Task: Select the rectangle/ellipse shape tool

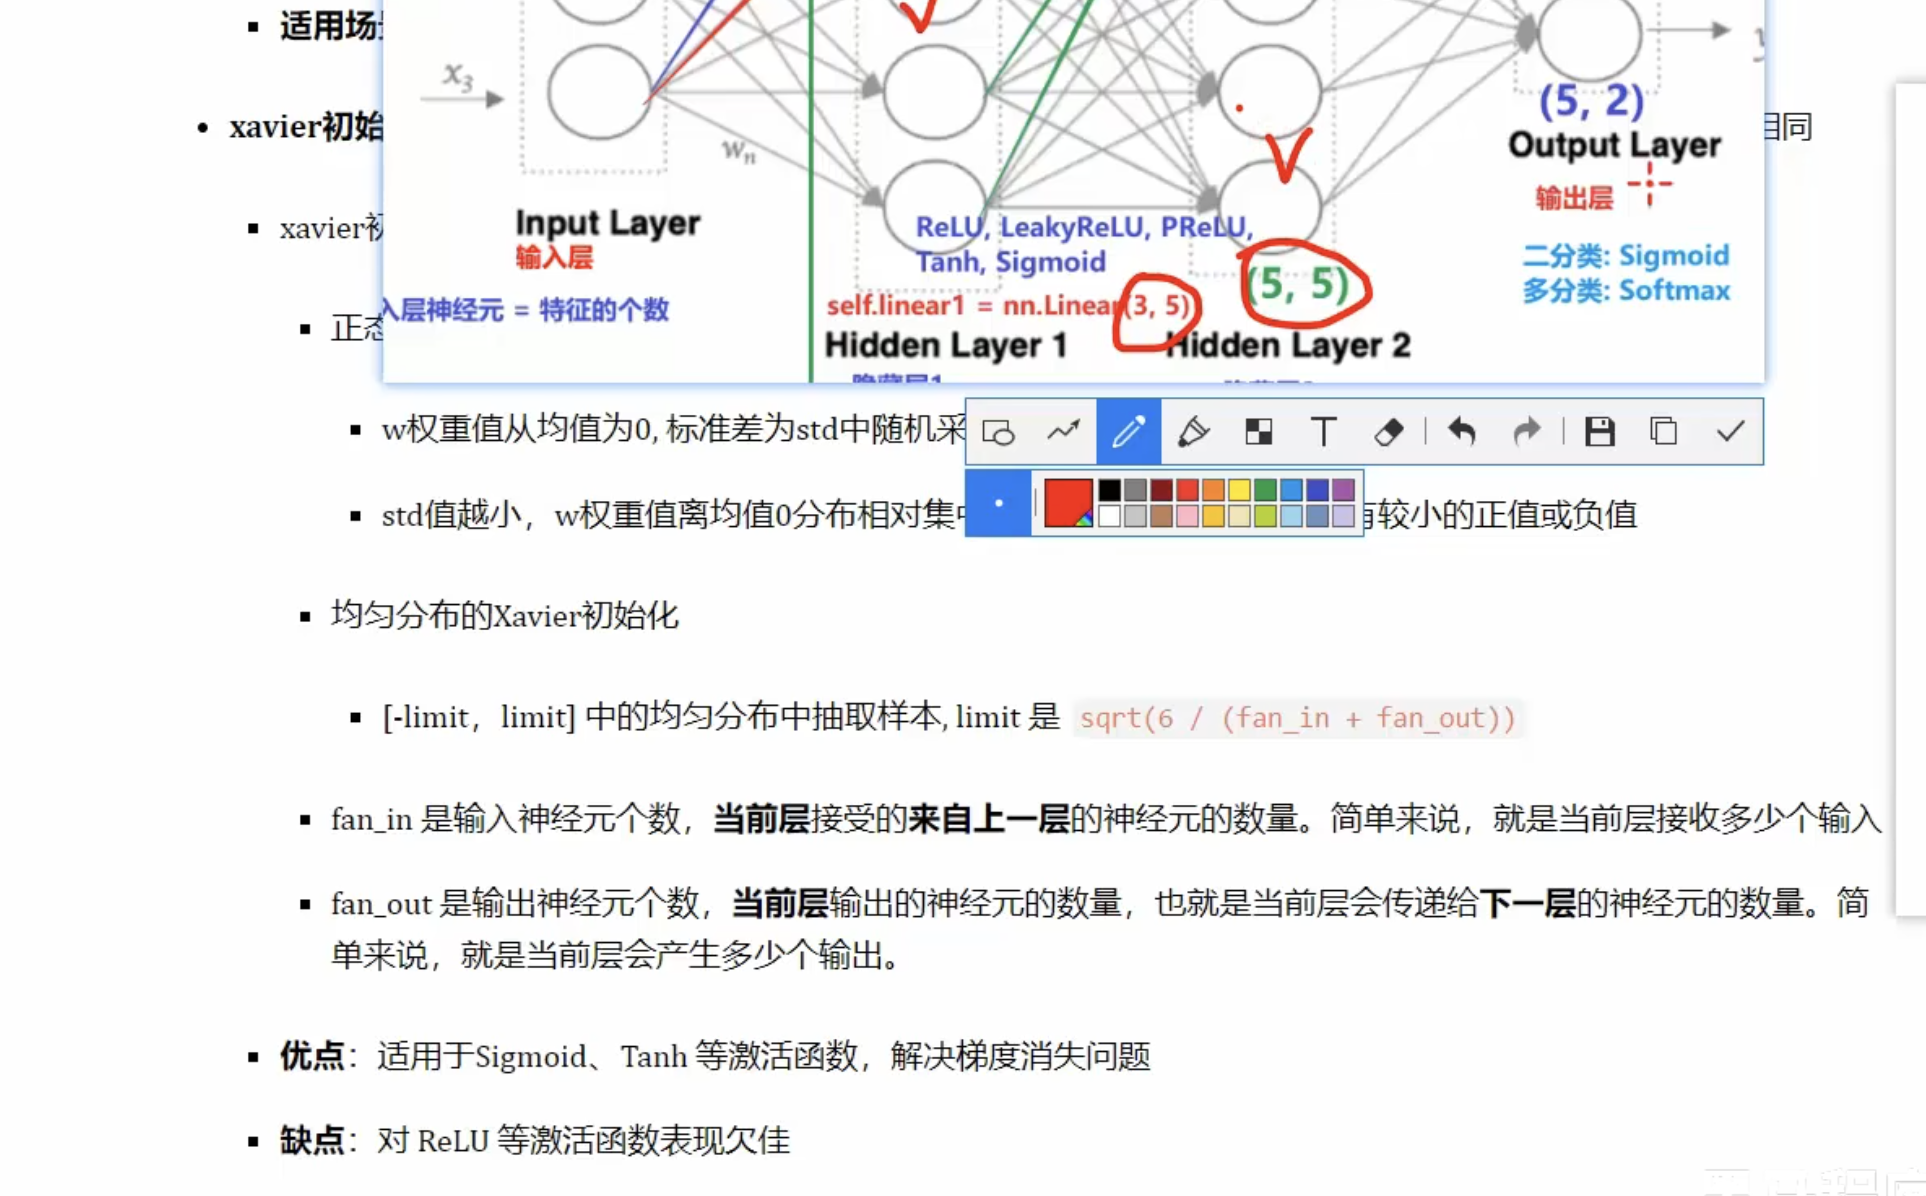Action: click(998, 432)
